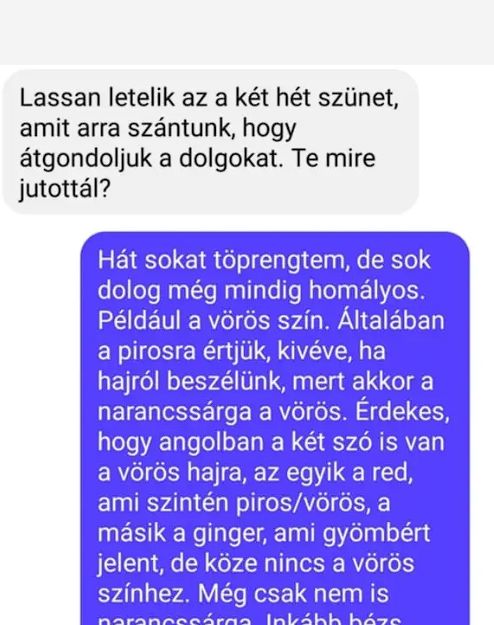Tap the word "szünet" in the received message
494x625 pixels.
(x=358, y=98)
